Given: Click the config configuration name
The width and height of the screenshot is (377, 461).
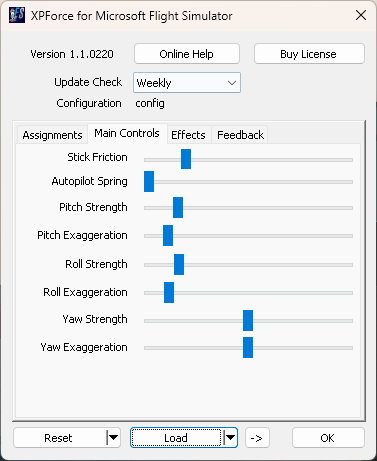Looking at the screenshot, I should click(150, 103).
